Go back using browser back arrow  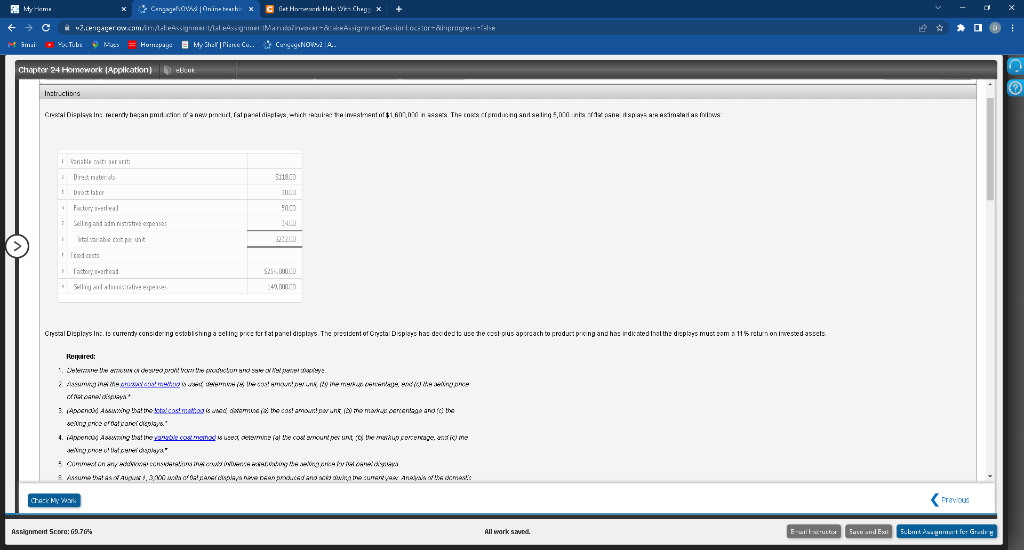11,28
